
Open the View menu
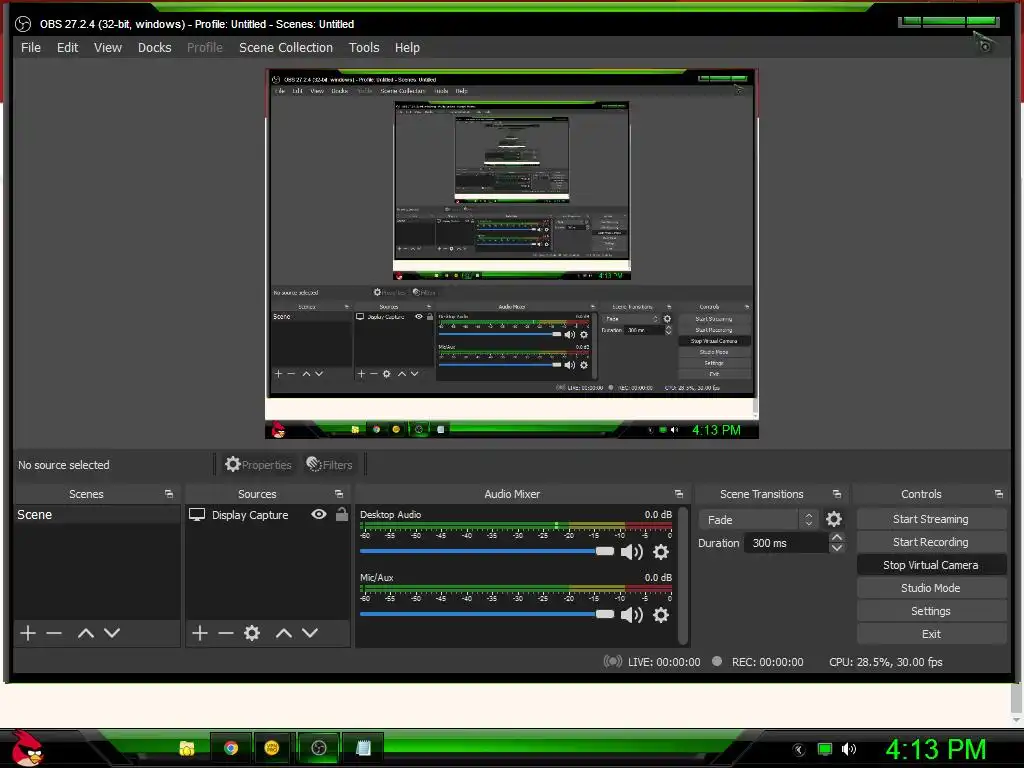click(108, 48)
